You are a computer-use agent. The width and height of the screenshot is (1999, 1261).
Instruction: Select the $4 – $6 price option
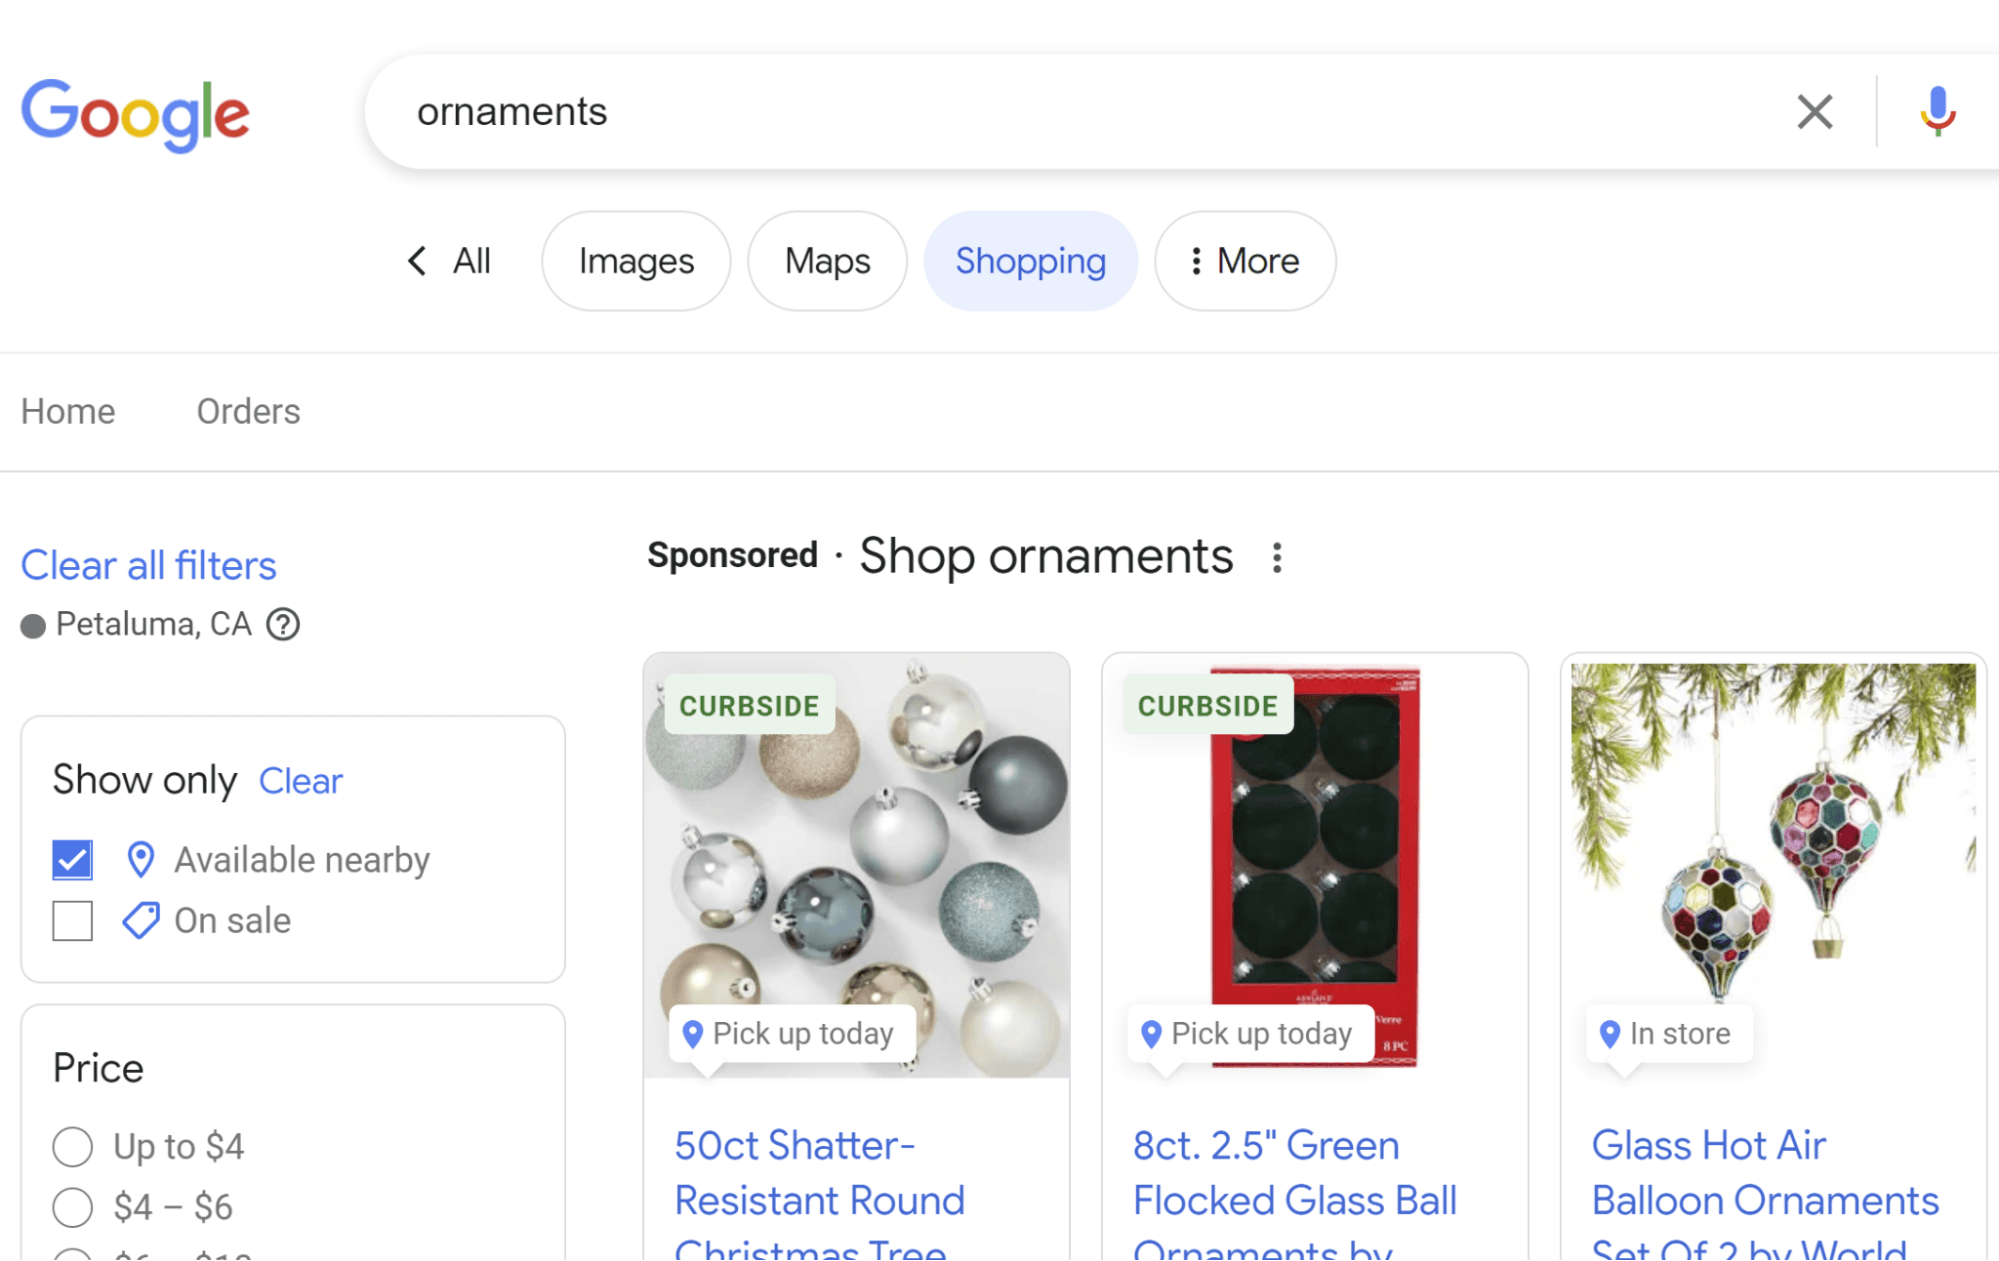[73, 1208]
